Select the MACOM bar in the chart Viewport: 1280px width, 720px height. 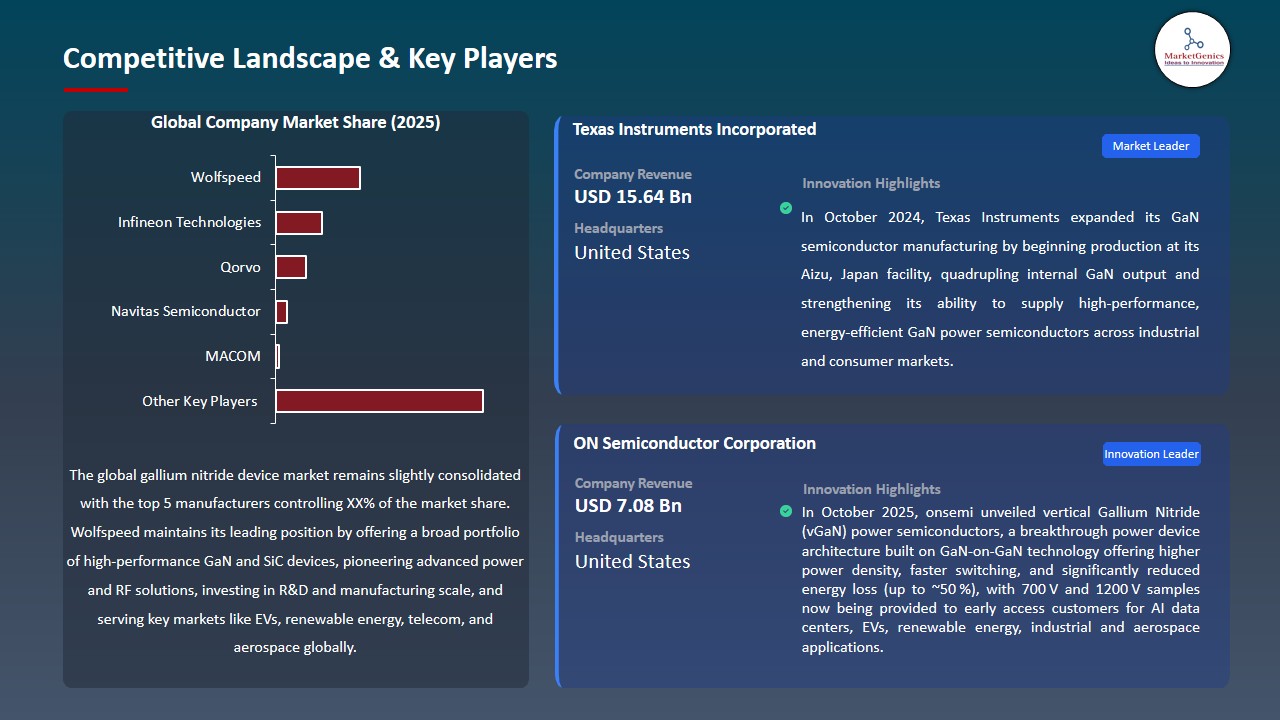click(277, 356)
